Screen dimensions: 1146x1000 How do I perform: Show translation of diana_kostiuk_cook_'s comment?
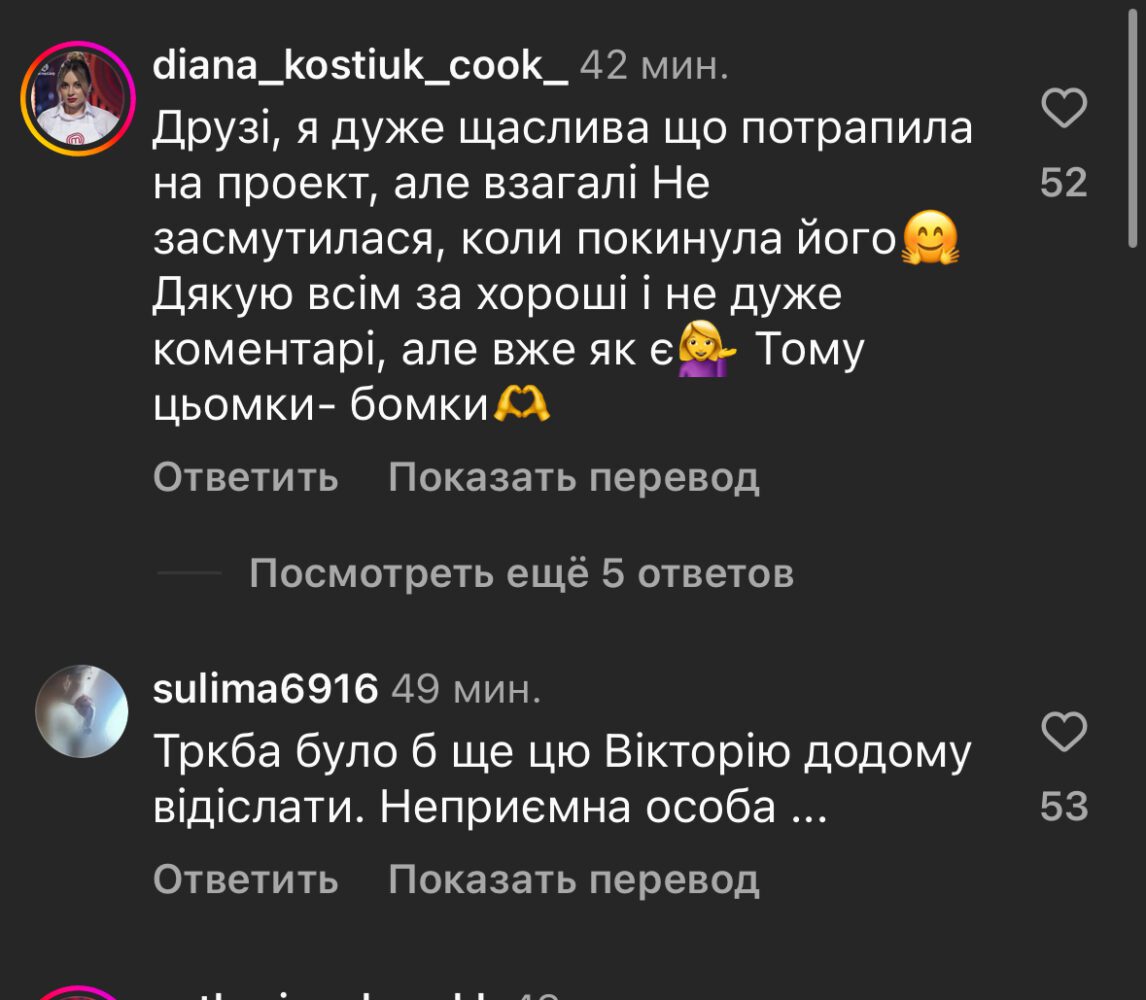tap(574, 478)
